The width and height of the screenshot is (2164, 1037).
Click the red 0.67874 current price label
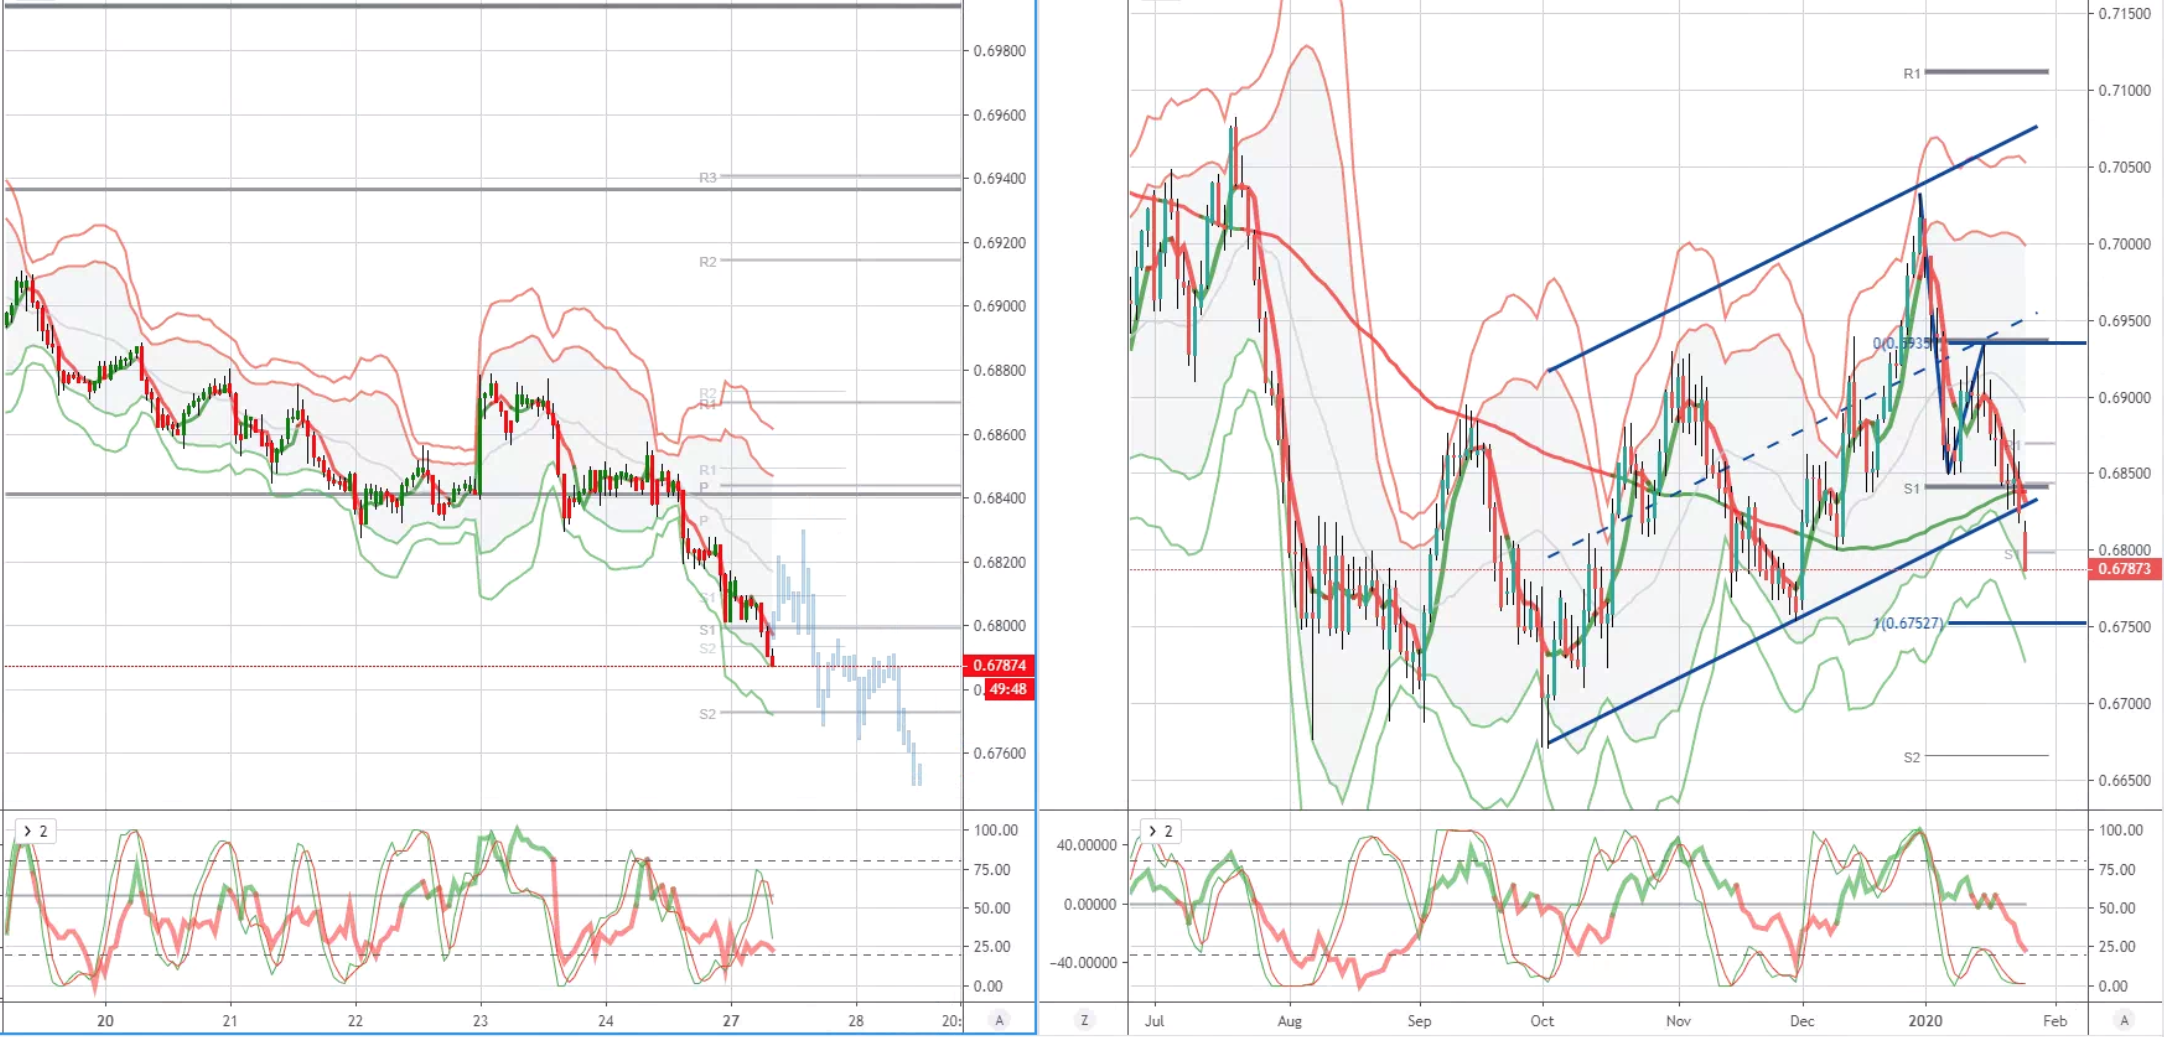tap(998, 665)
